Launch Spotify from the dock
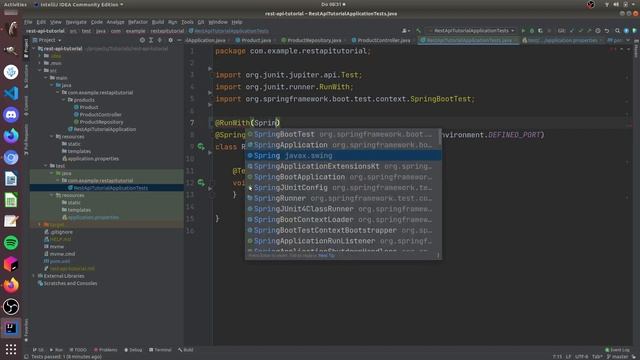640x360 pixels. [11, 242]
